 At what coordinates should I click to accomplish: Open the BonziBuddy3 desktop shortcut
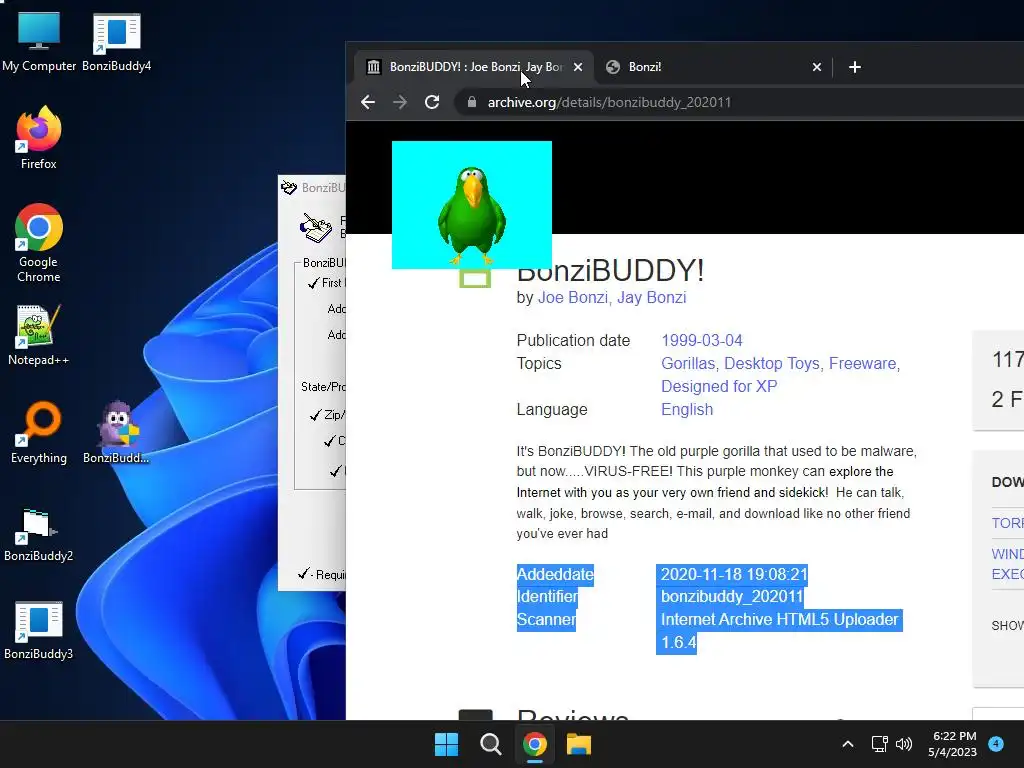point(39,630)
